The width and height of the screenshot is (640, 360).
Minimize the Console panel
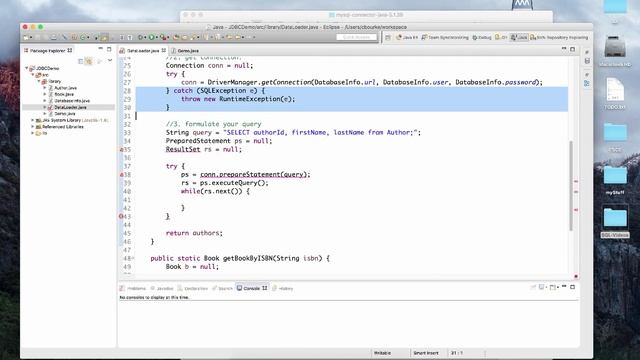click(x=564, y=287)
